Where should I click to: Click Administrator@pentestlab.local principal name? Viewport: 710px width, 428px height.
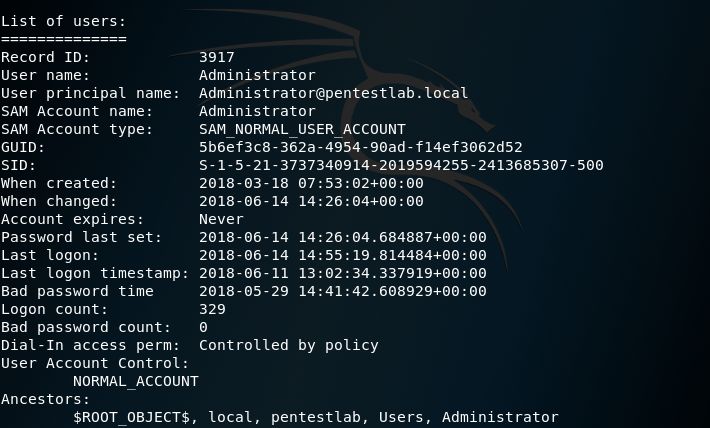click(x=333, y=93)
